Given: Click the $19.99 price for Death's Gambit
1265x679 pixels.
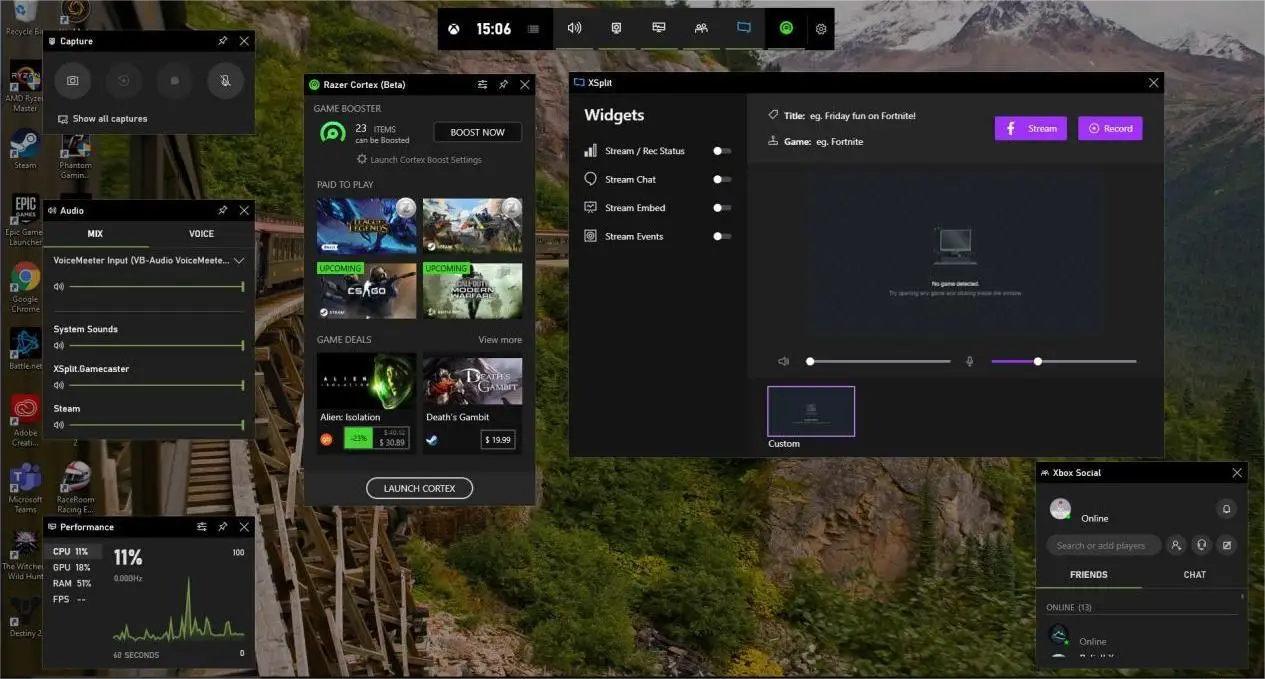Looking at the screenshot, I should coord(498,440).
